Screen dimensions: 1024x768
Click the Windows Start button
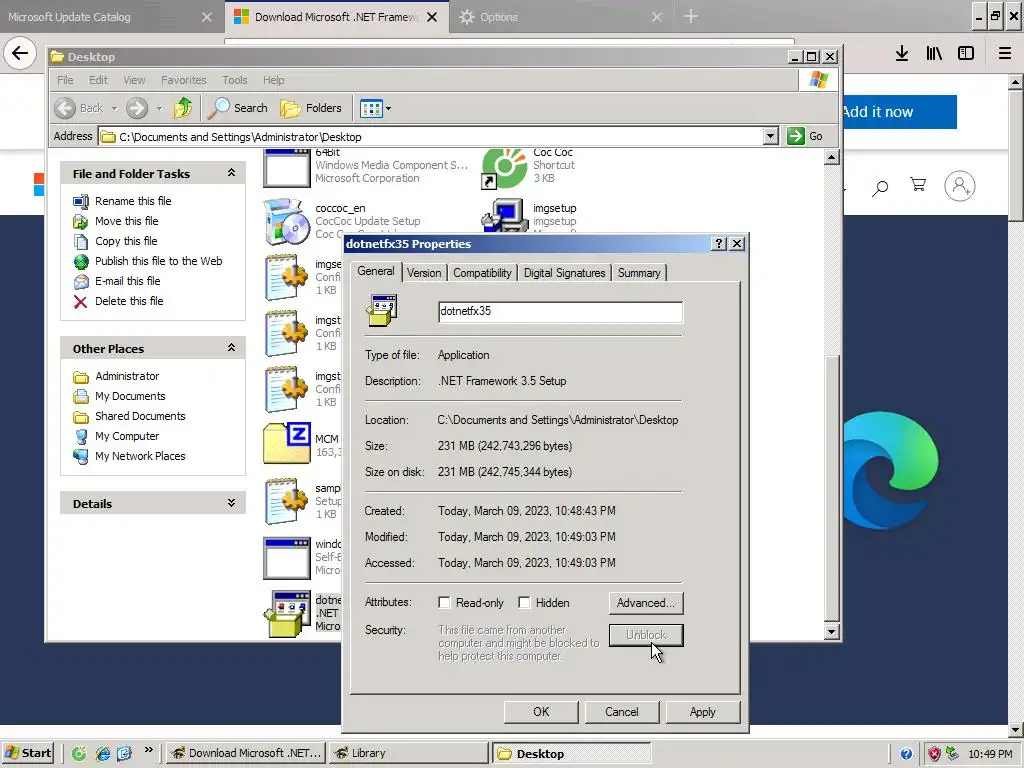28,753
